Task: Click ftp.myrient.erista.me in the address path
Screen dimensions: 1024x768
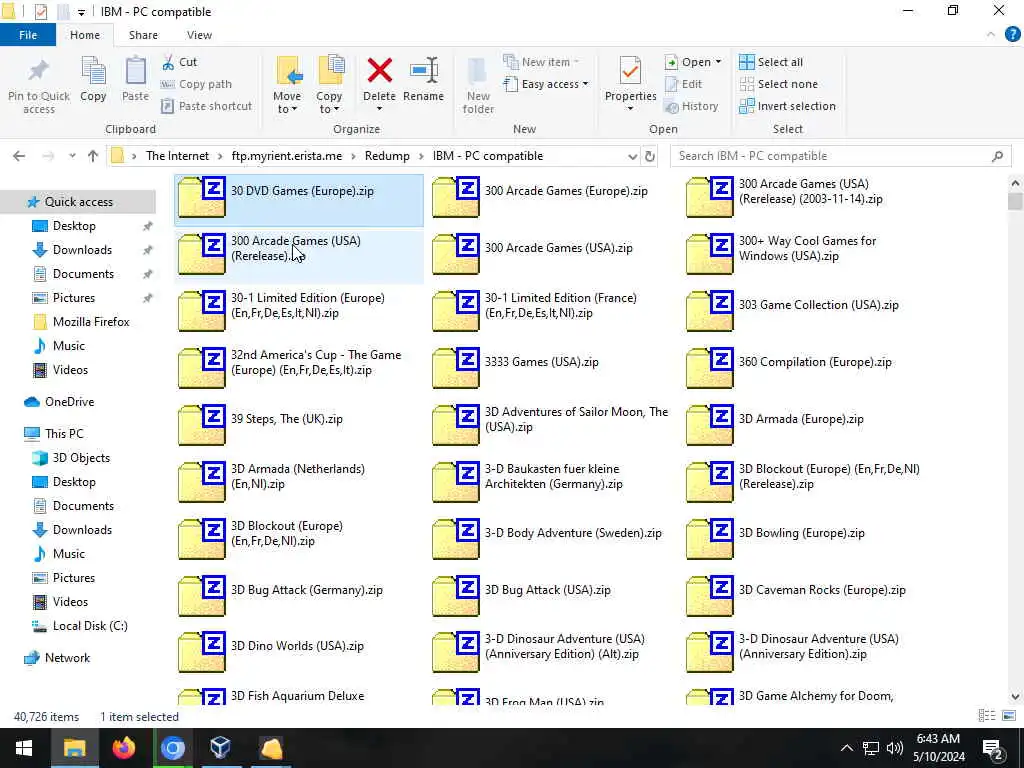Action: click(287, 156)
